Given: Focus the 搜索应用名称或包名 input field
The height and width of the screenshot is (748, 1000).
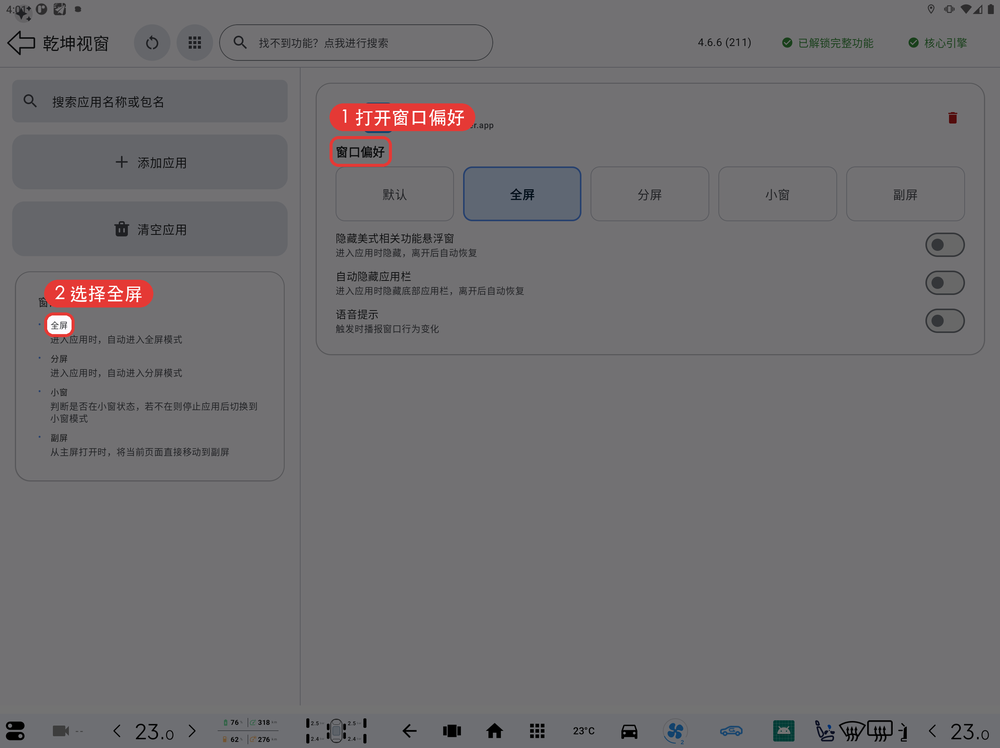Looking at the screenshot, I should [x=150, y=101].
